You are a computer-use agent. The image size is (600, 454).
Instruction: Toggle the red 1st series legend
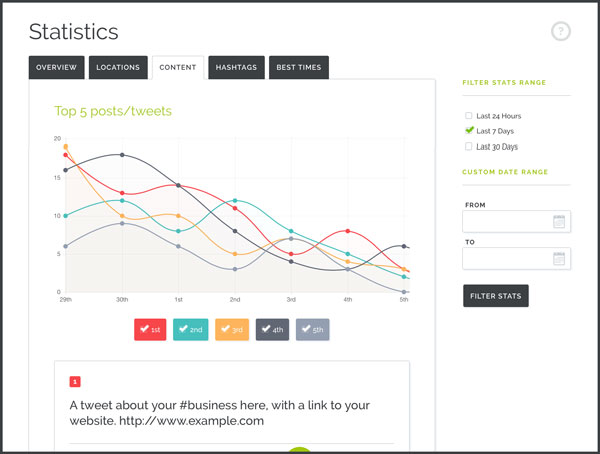150,329
